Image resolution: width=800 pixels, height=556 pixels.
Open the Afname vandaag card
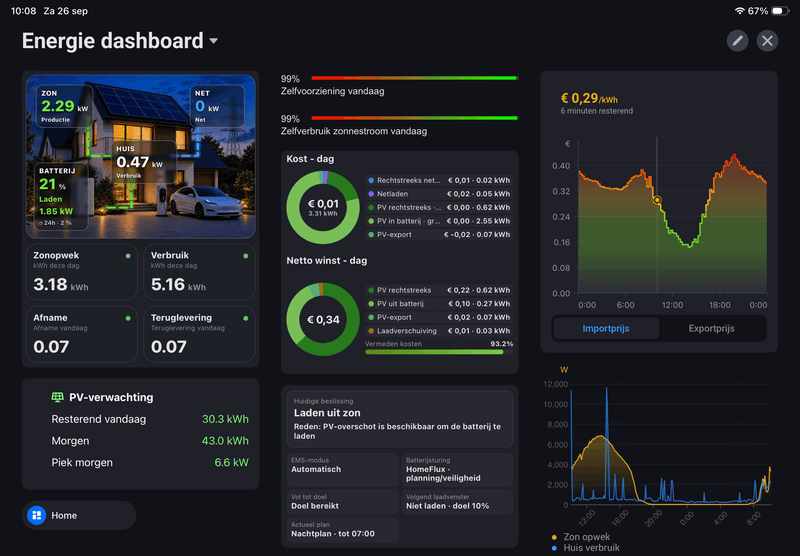click(82, 334)
